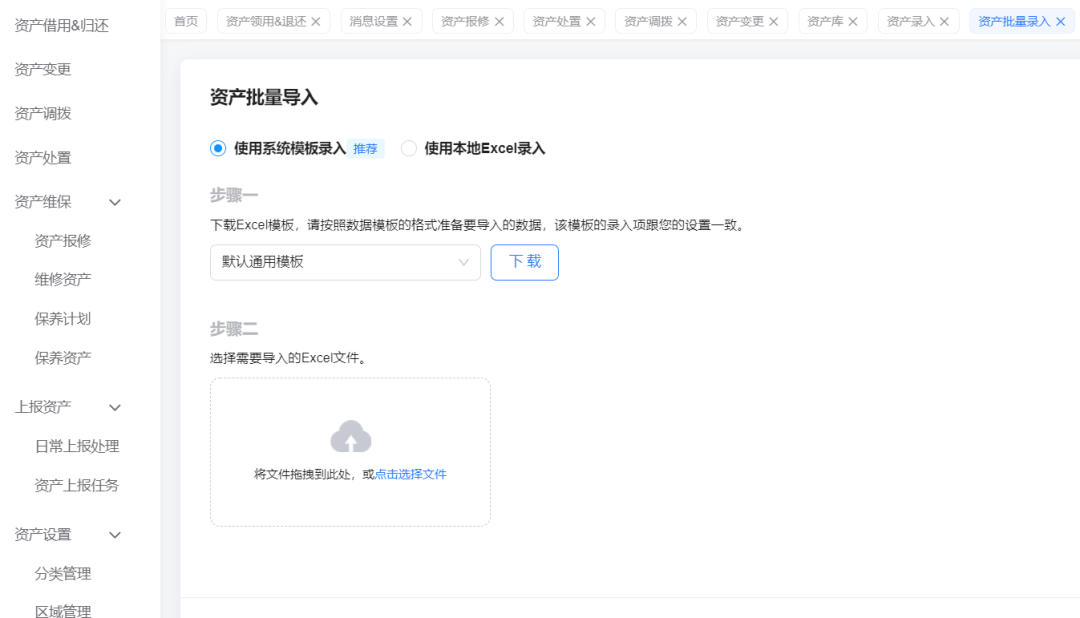
Task: Select 使用系统模板录入 option
Action: 217,147
